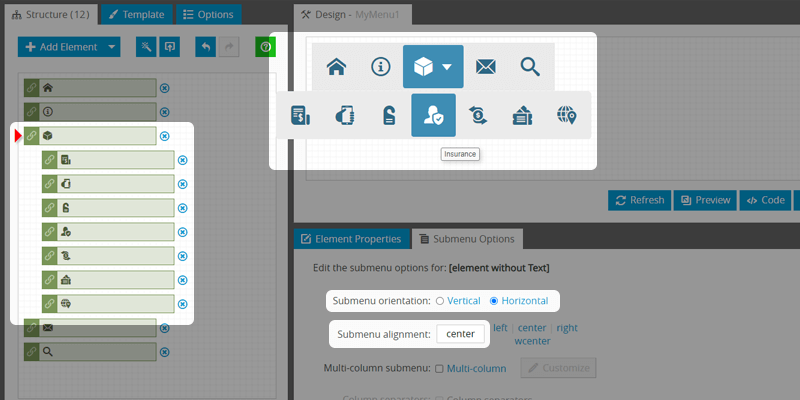
Task: Click the envelope icon in menu preview
Action: [486, 67]
